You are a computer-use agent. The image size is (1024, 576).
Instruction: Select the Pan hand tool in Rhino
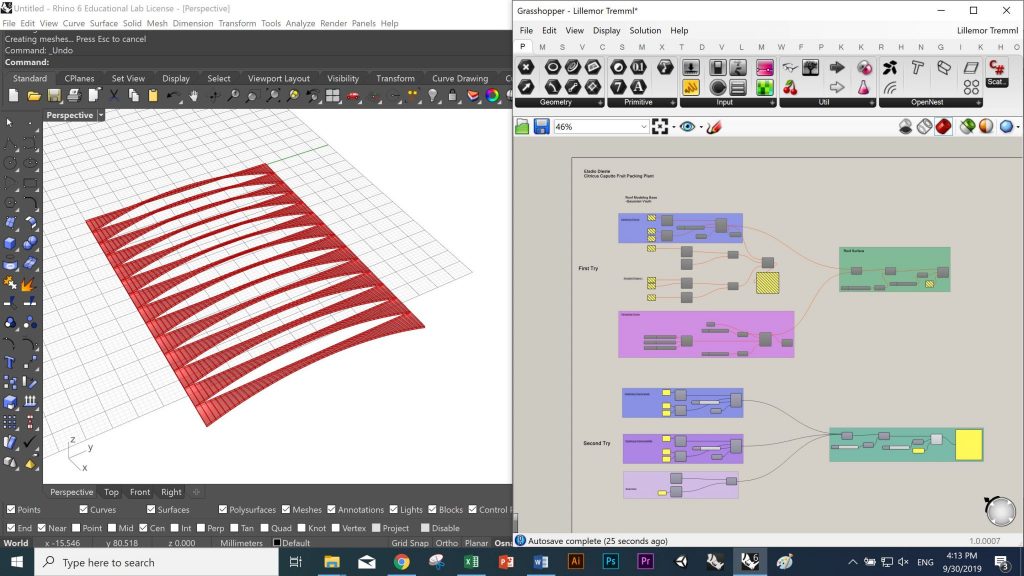point(194,95)
